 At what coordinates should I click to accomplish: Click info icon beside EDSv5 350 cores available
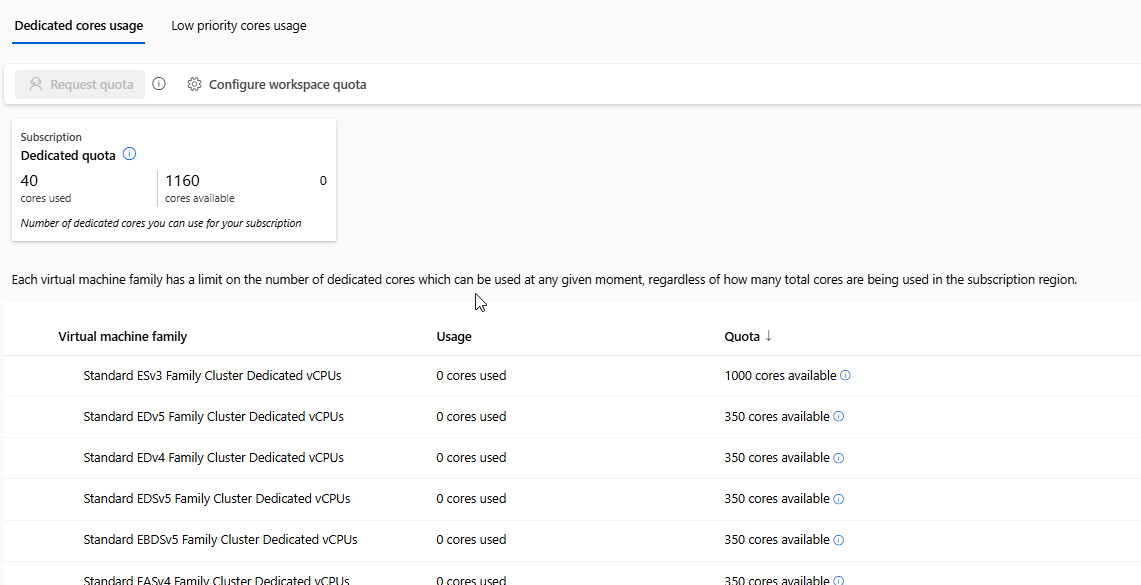(838, 498)
